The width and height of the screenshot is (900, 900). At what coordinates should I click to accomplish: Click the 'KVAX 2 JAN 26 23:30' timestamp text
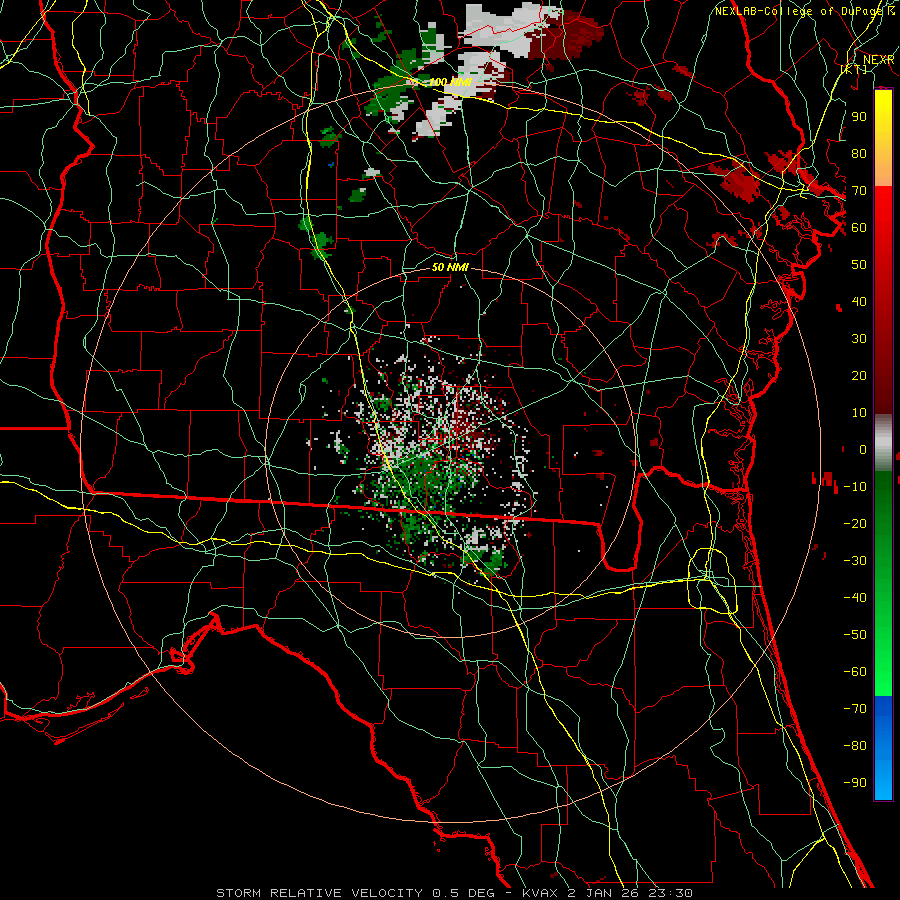click(x=607, y=893)
